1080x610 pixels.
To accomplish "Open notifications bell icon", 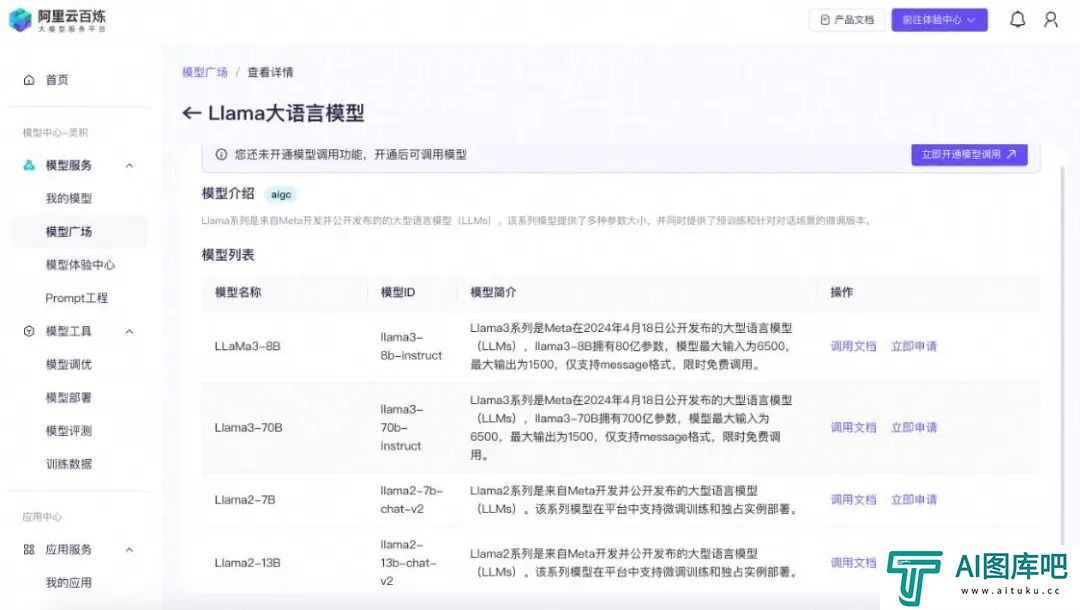I will pos(1017,19).
